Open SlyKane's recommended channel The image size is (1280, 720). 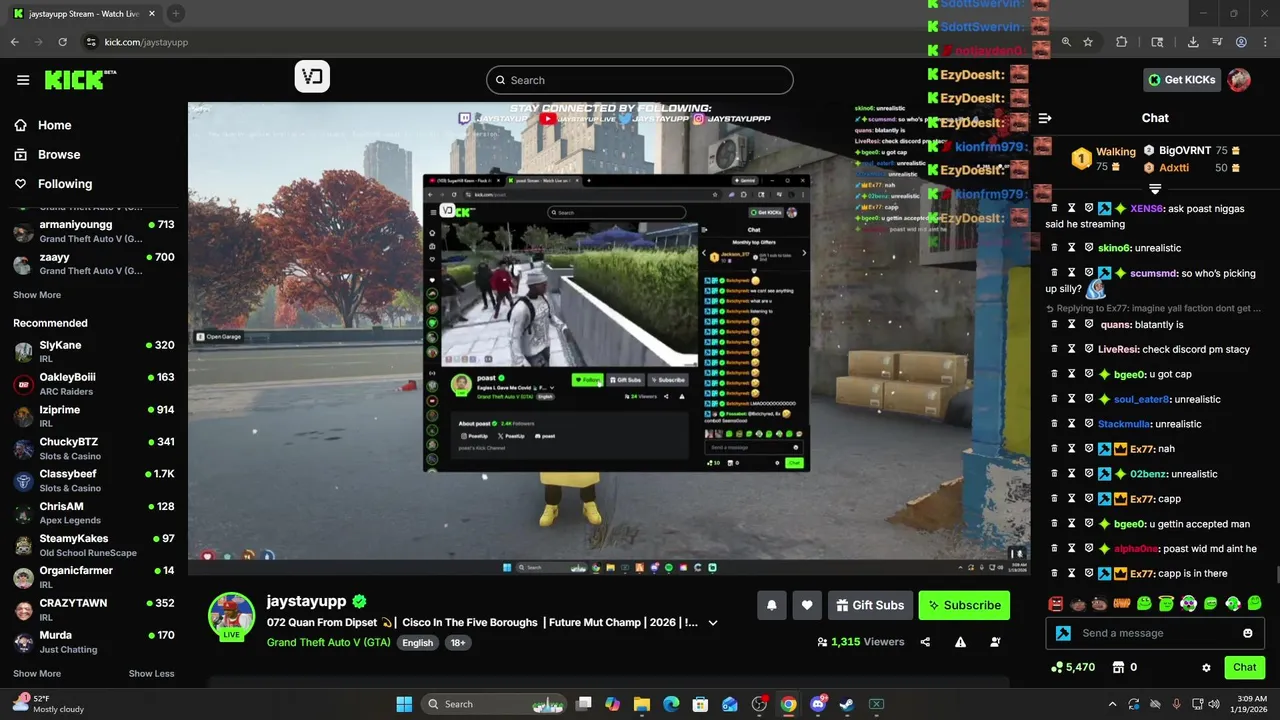click(x=94, y=351)
